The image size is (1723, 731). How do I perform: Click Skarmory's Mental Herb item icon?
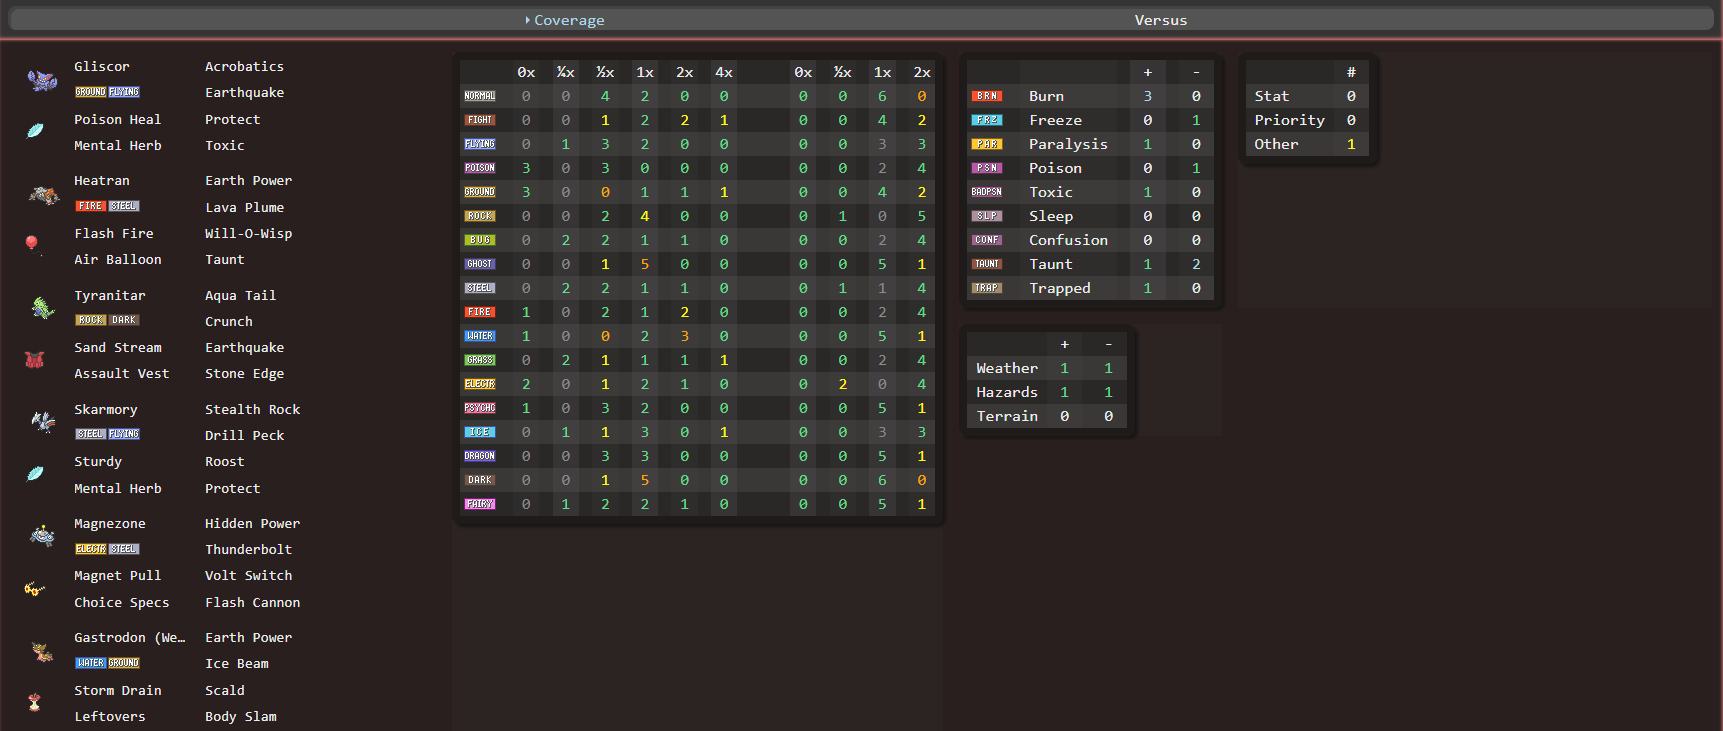coord(35,473)
